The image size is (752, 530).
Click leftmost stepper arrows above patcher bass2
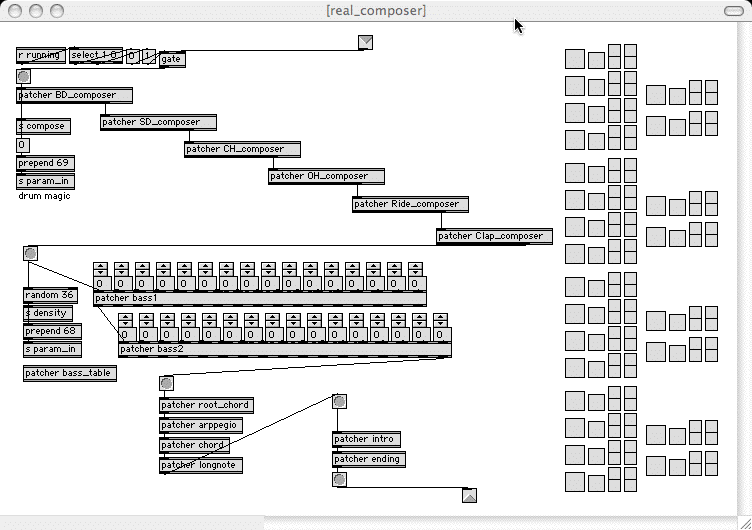click(125, 320)
